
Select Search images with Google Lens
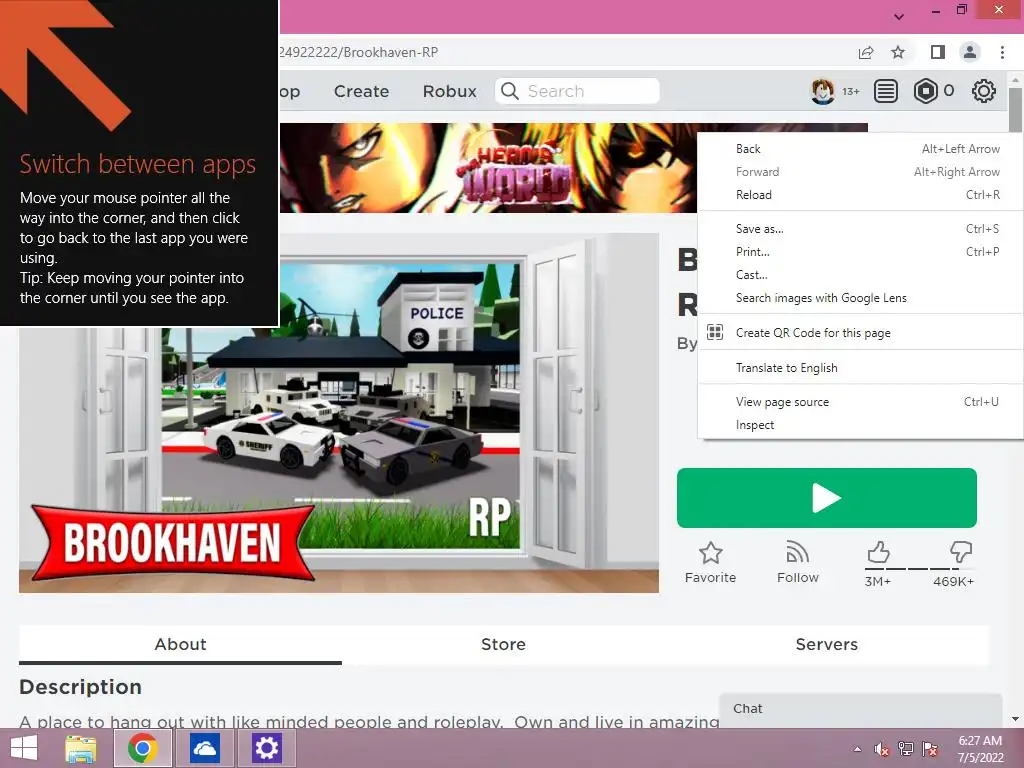(x=860, y=298)
